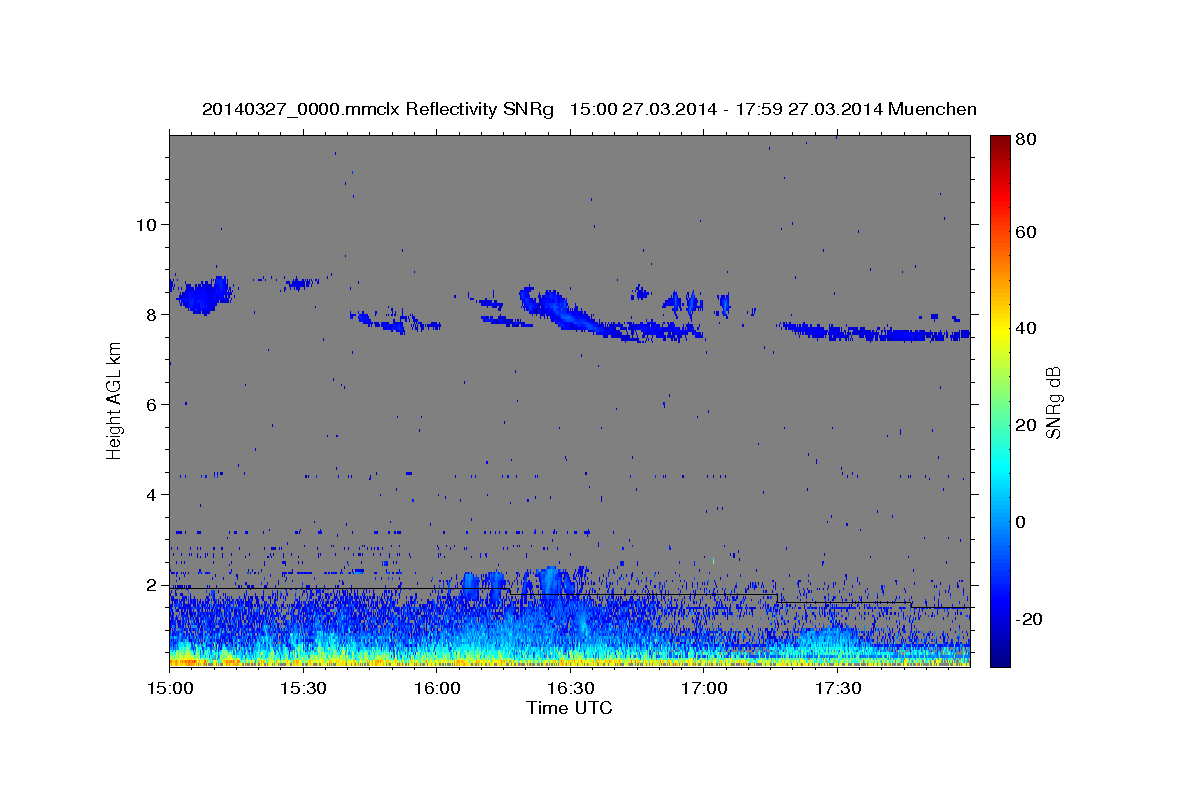The image size is (1200, 800).
Task: Click the 'Muenchen' location label in the title
Action: tap(932, 109)
